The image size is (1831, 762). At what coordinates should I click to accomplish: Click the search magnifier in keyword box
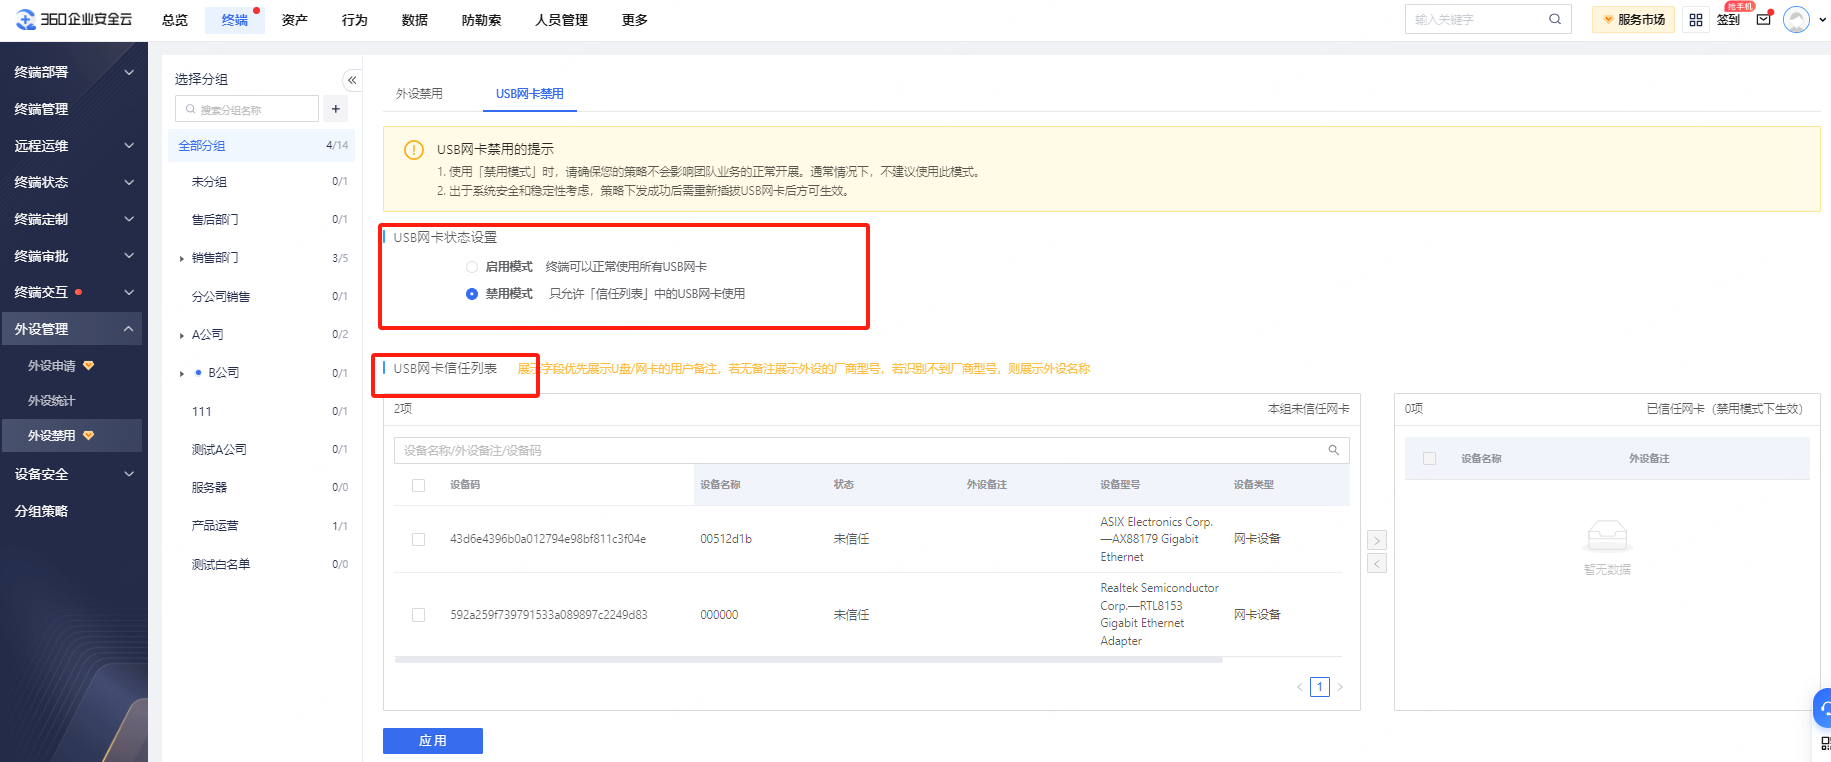click(1555, 19)
